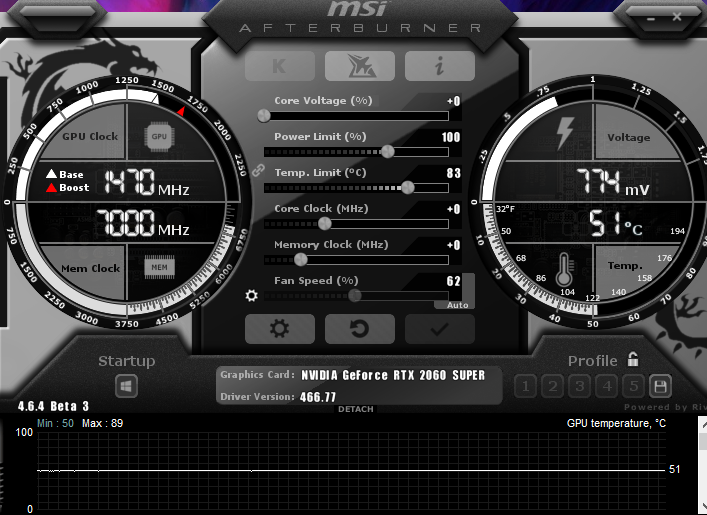This screenshot has height=515, width=707.
Task: Minimize the Afterburner window
Action: (x=651, y=19)
